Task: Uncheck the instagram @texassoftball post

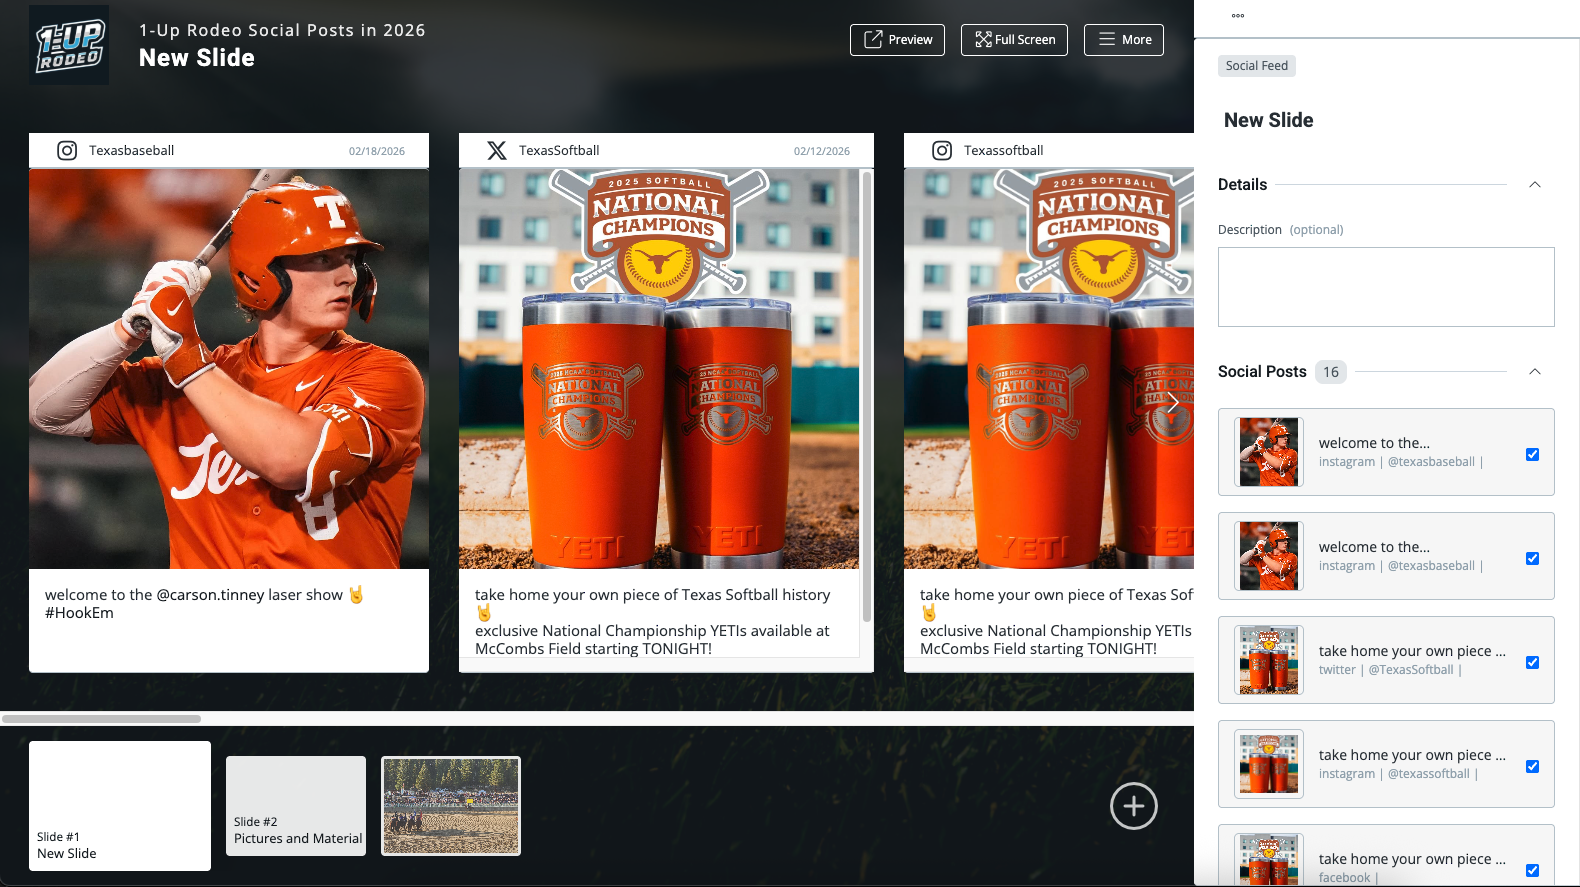Action: point(1532,767)
